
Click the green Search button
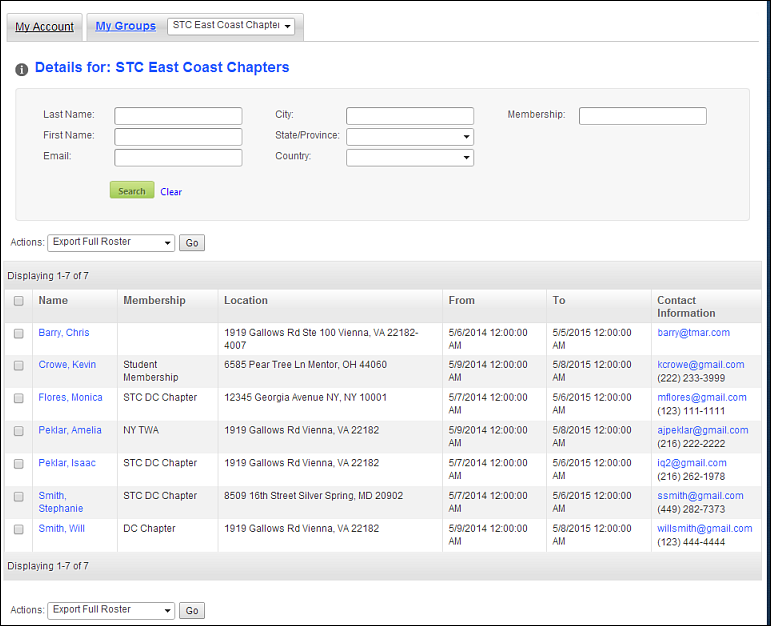(x=132, y=190)
